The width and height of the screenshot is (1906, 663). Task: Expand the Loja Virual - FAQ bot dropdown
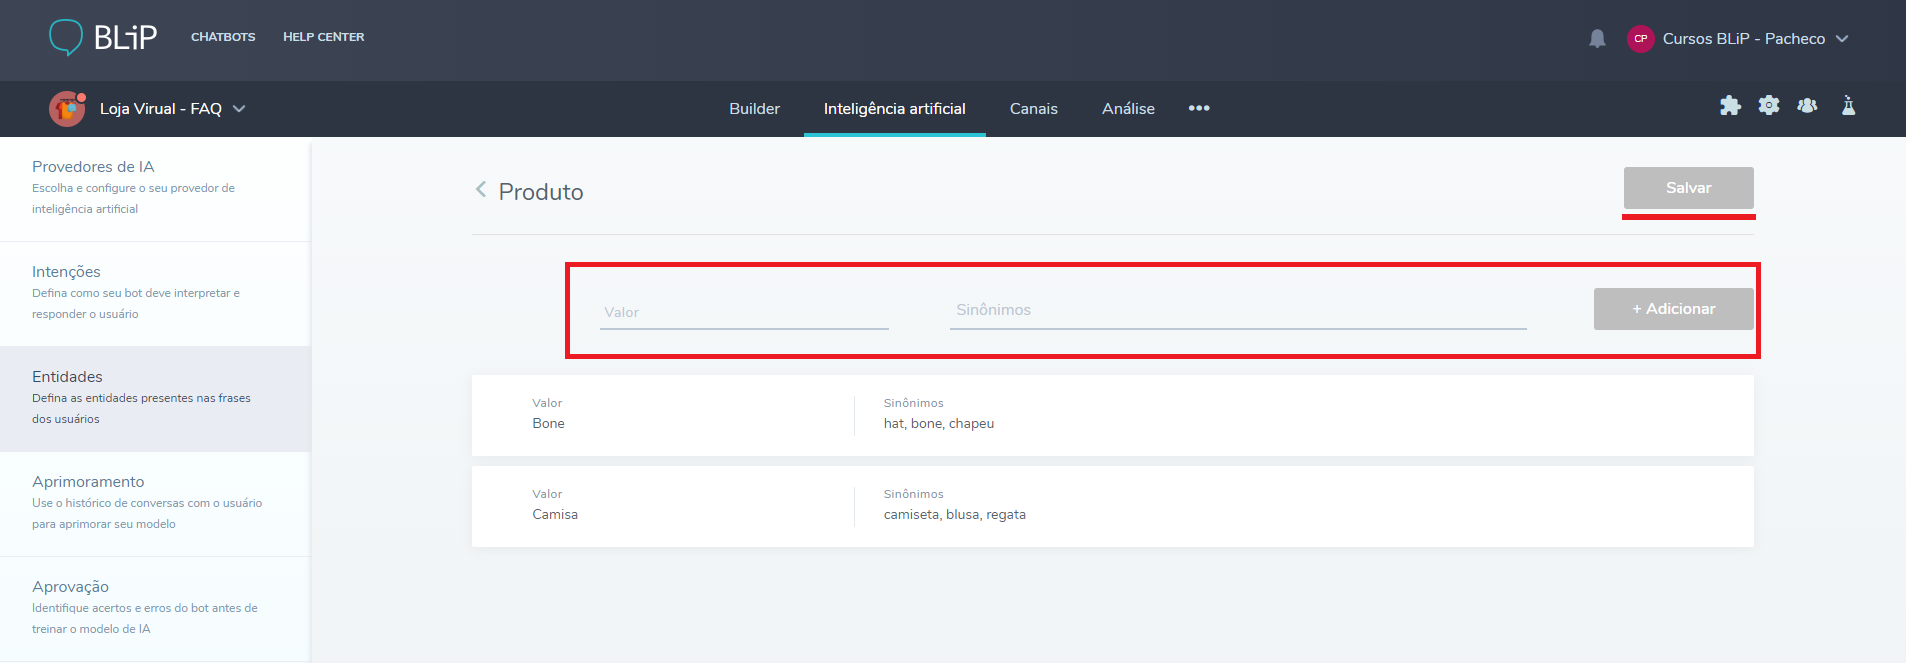239,109
